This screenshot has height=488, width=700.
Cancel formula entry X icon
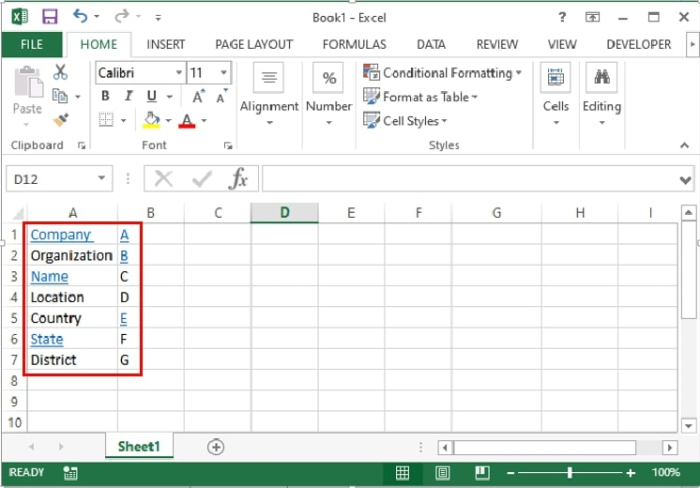pyautogui.click(x=163, y=179)
